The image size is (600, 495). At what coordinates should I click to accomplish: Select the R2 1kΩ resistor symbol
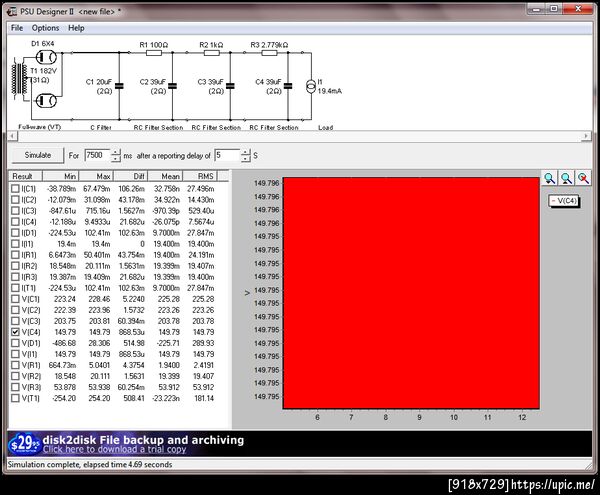tap(211, 52)
